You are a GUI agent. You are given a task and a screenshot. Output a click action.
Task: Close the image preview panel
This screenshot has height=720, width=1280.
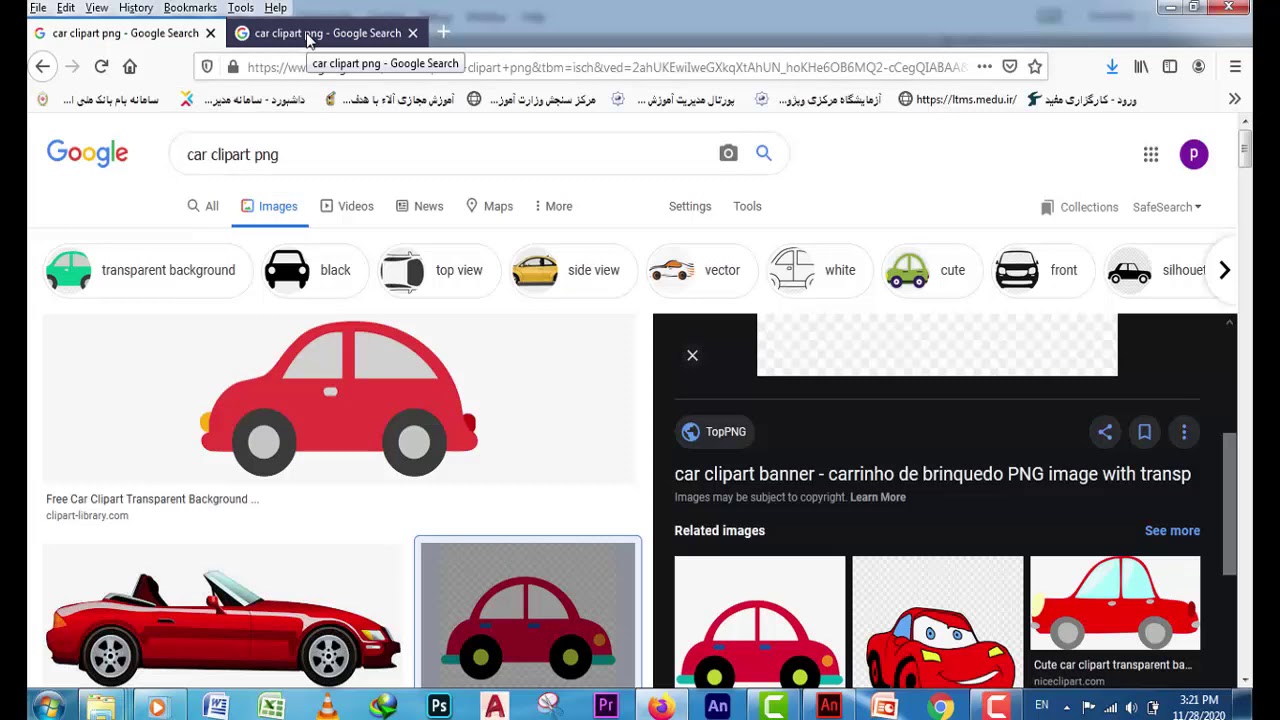pyautogui.click(x=692, y=355)
